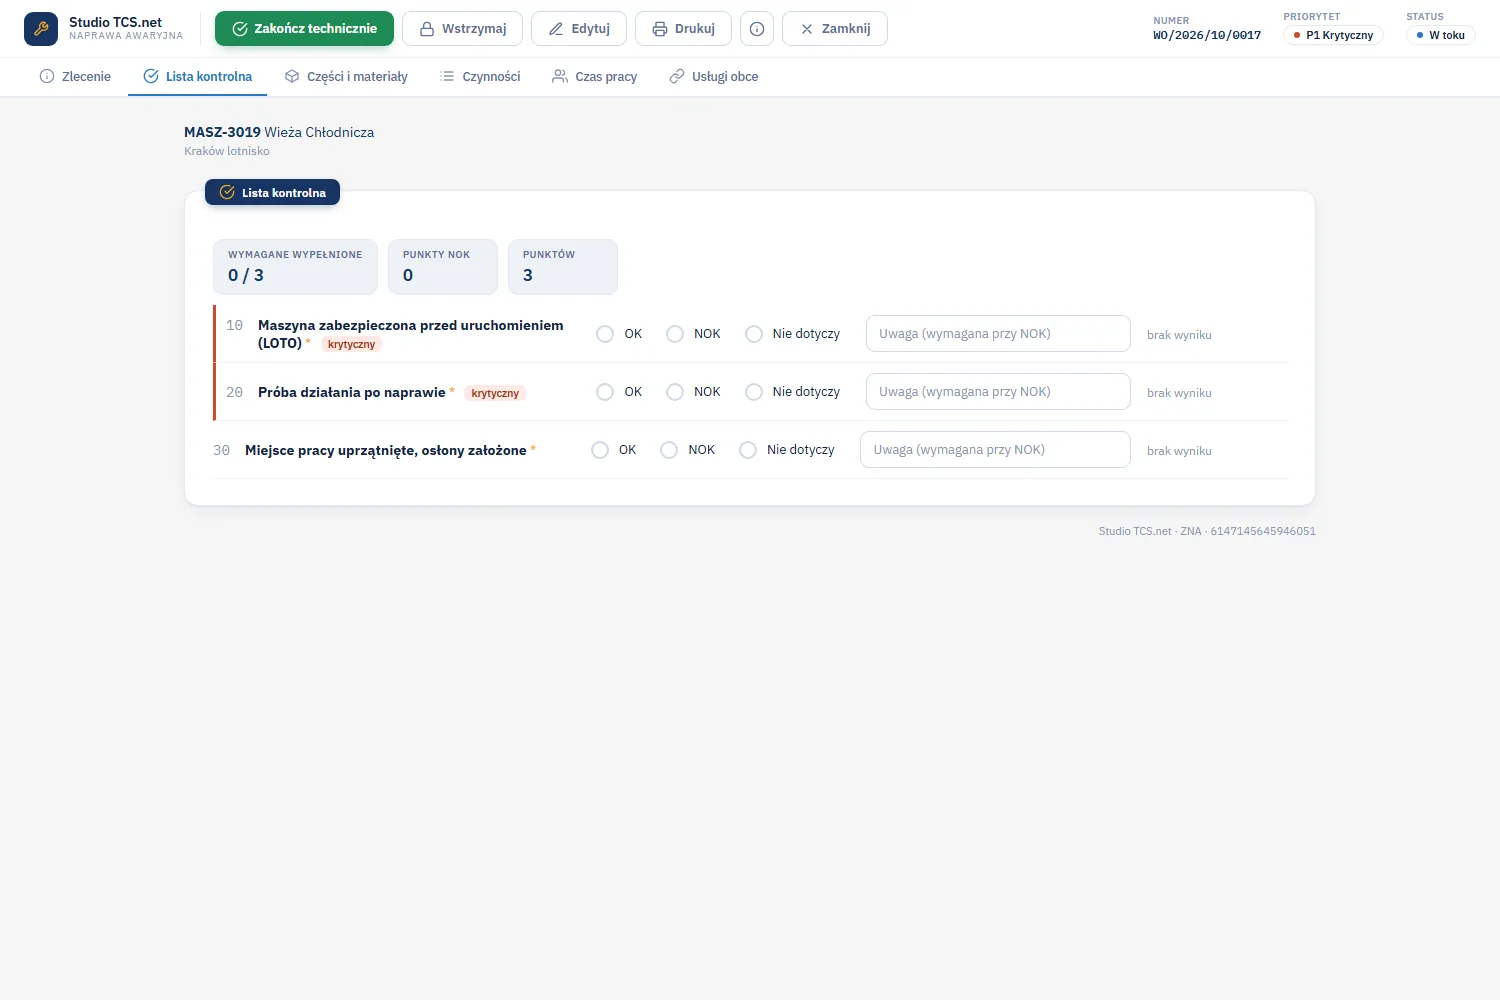Open the Części i materiały tab
This screenshot has height=1000, width=1500.
(x=346, y=77)
